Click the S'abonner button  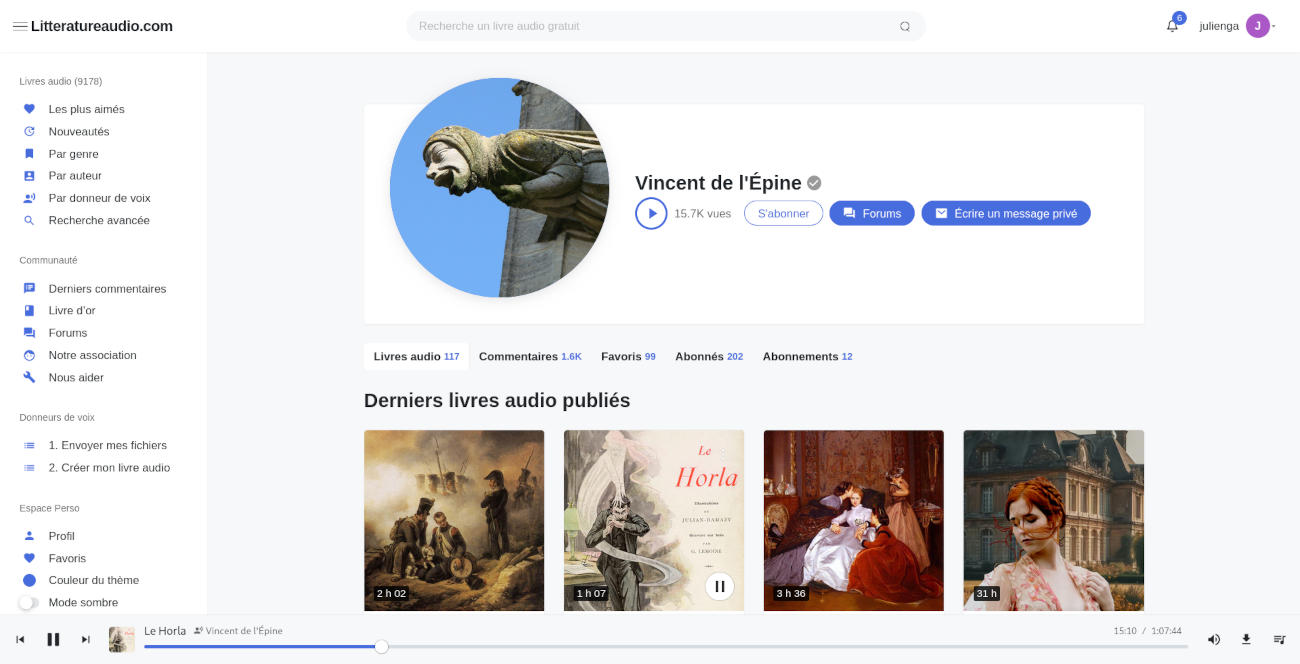point(783,213)
